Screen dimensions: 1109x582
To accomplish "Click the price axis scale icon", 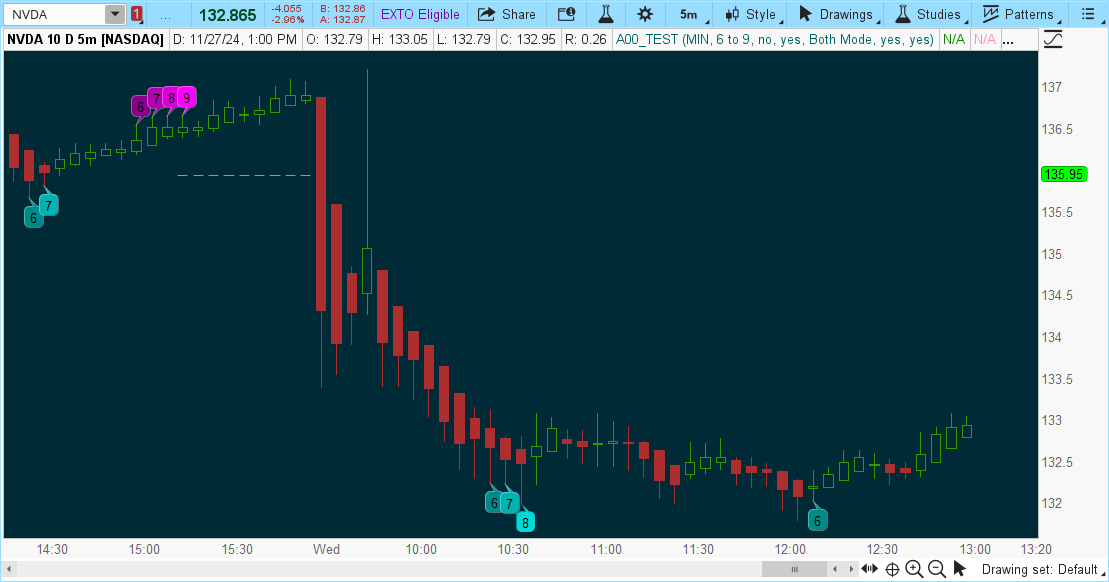I will [1052, 40].
